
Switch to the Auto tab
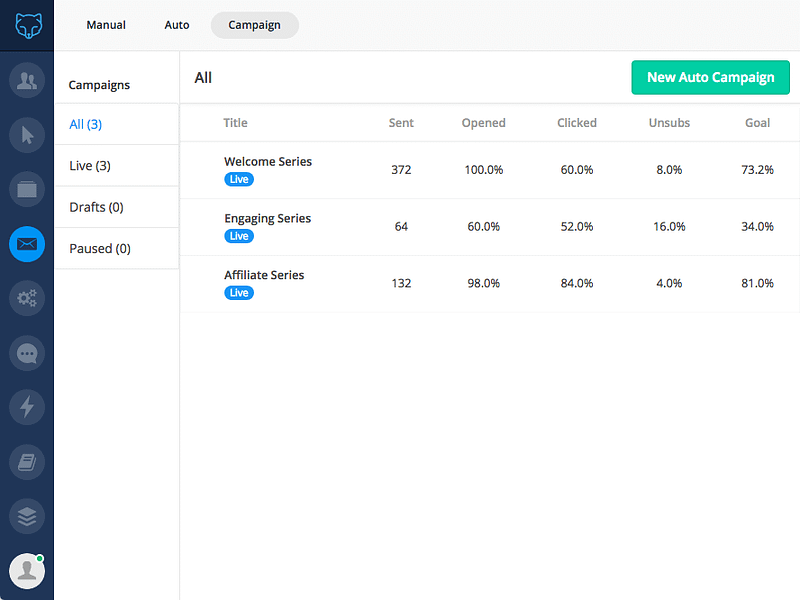[x=177, y=25]
